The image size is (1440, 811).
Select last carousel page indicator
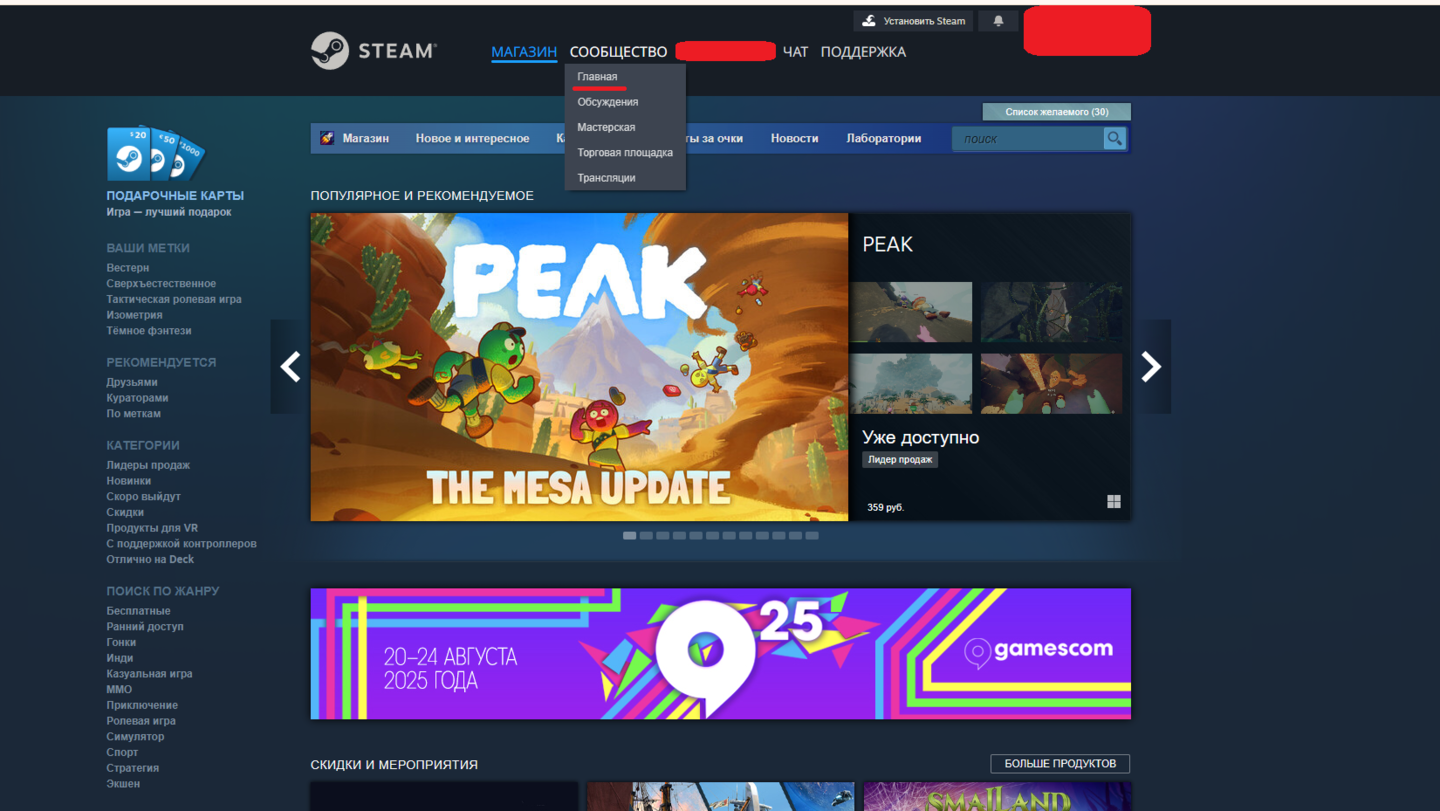(x=812, y=536)
